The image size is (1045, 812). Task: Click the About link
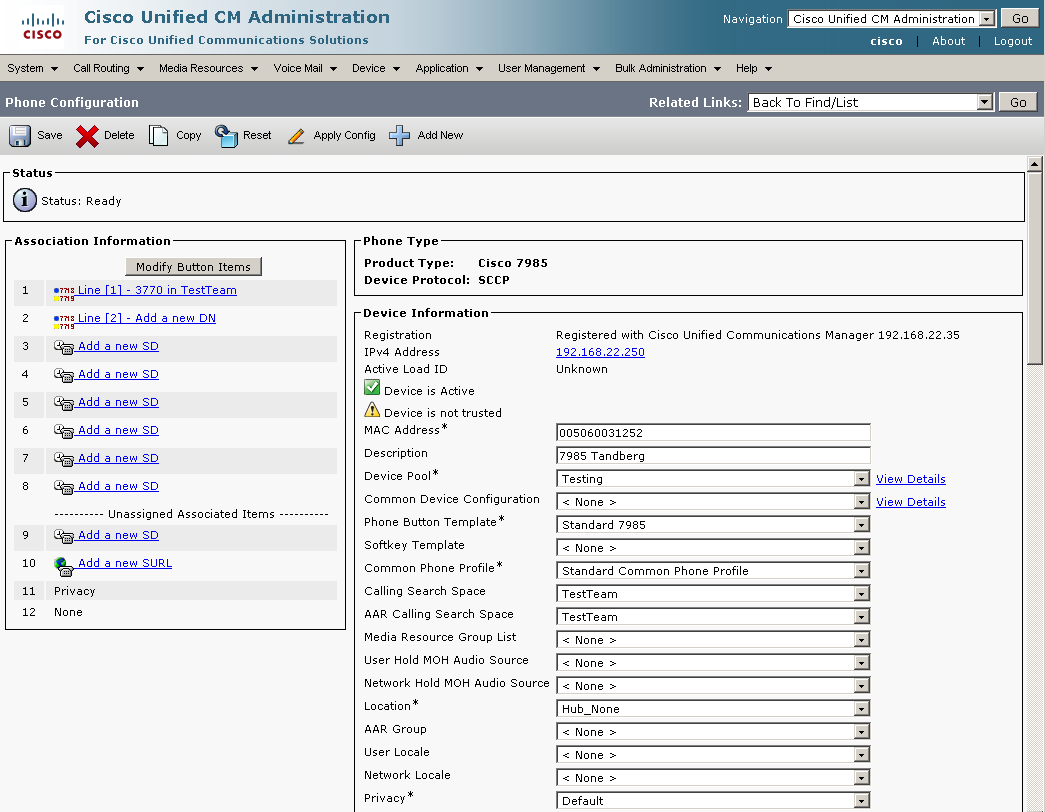point(948,41)
